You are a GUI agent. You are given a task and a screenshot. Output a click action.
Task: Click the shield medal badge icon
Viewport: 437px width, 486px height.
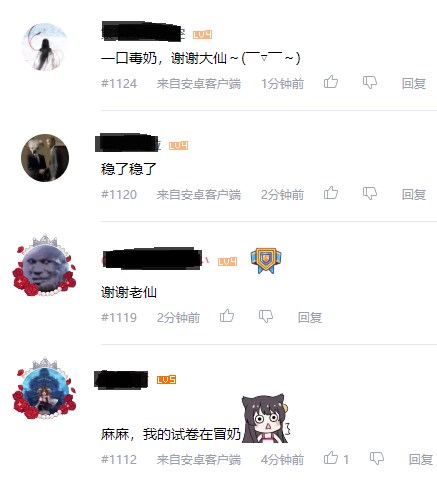click(x=266, y=261)
